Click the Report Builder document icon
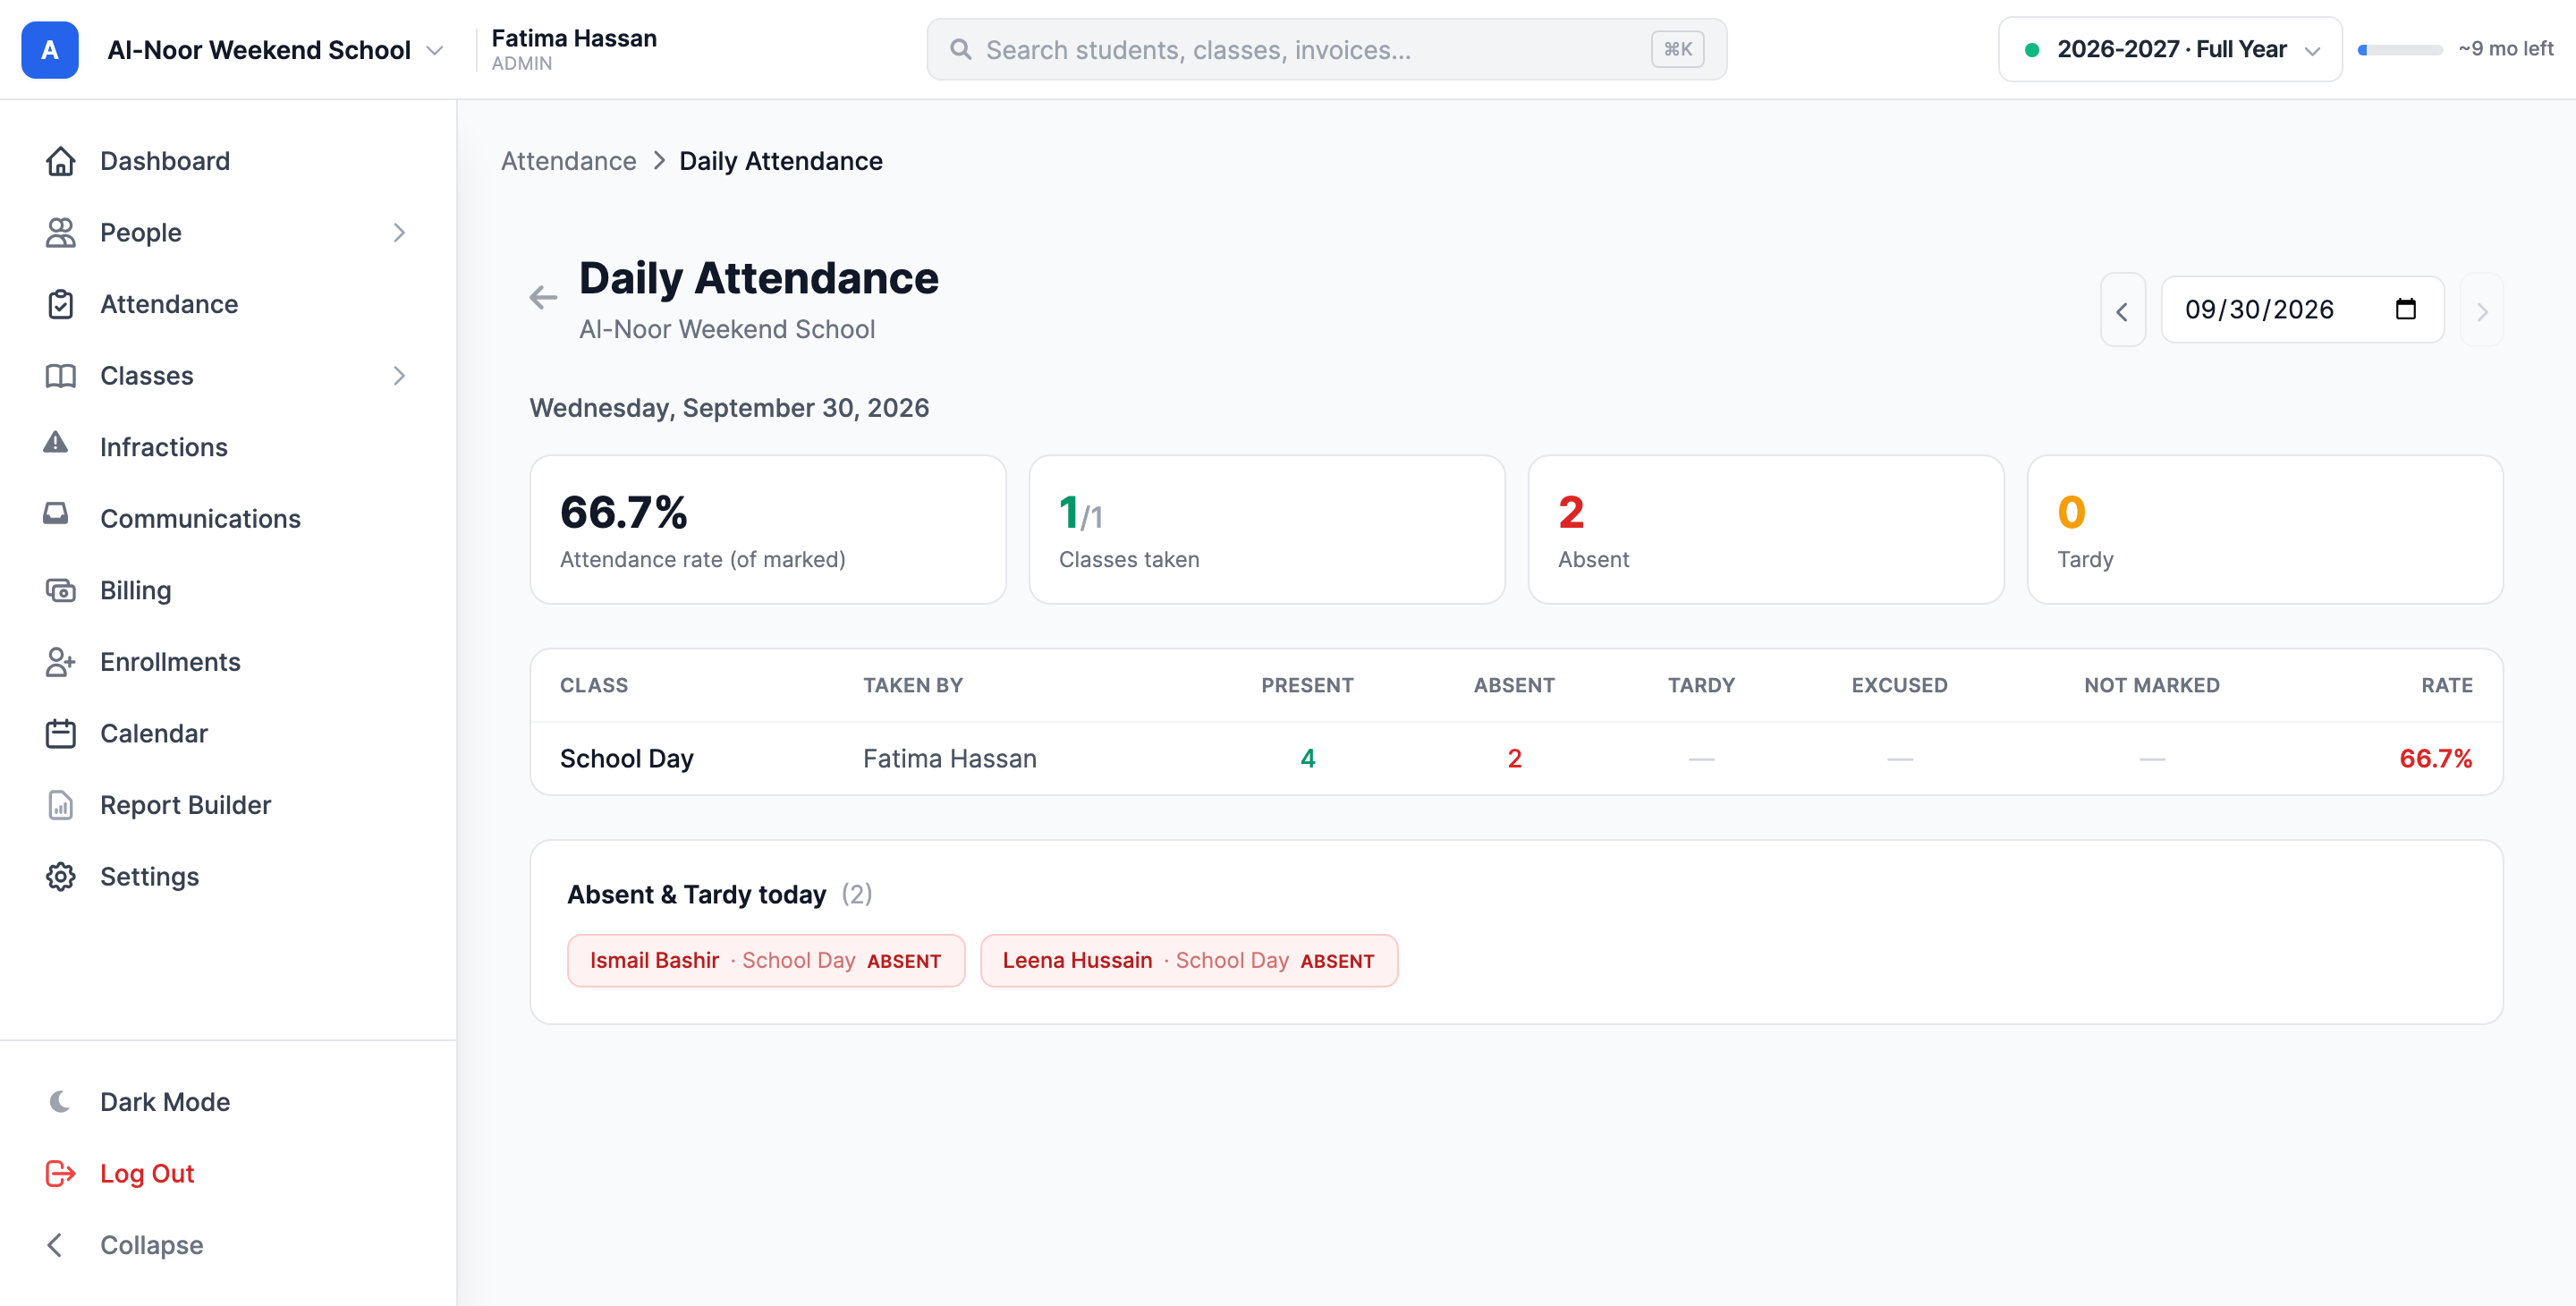Screen dimensions: 2576x1306 pyautogui.click(x=60, y=805)
